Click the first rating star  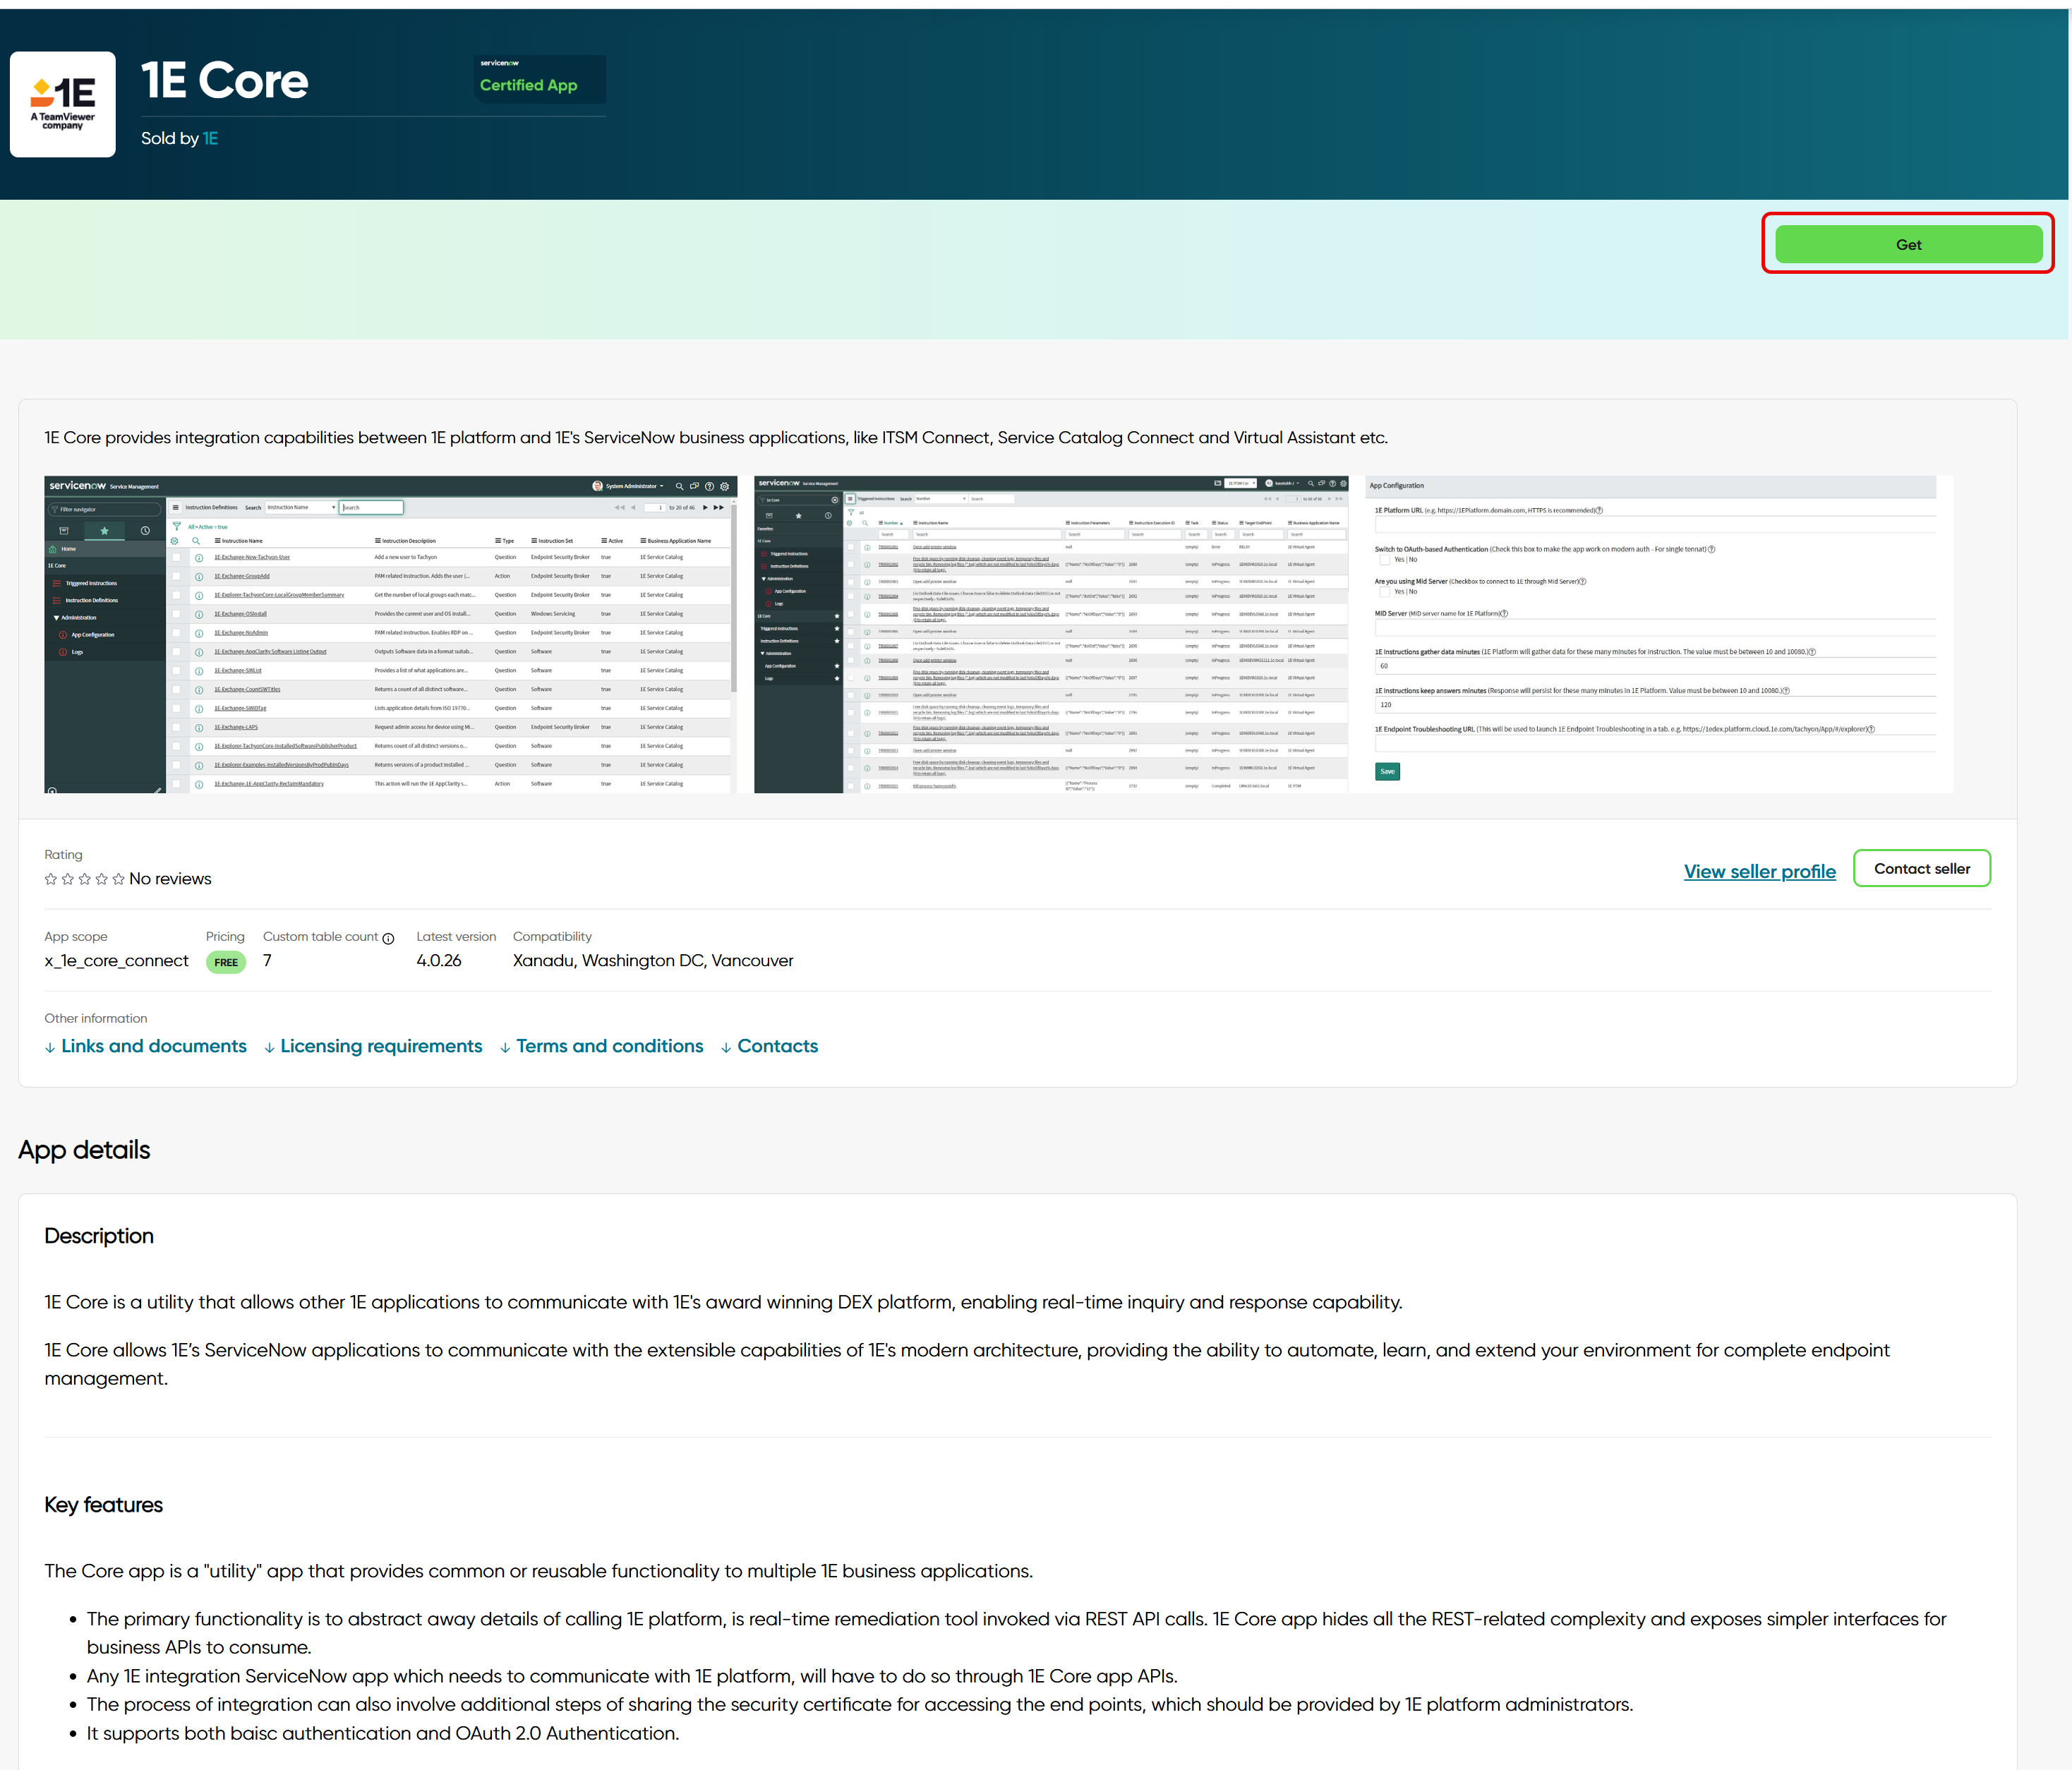click(x=51, y=879)
